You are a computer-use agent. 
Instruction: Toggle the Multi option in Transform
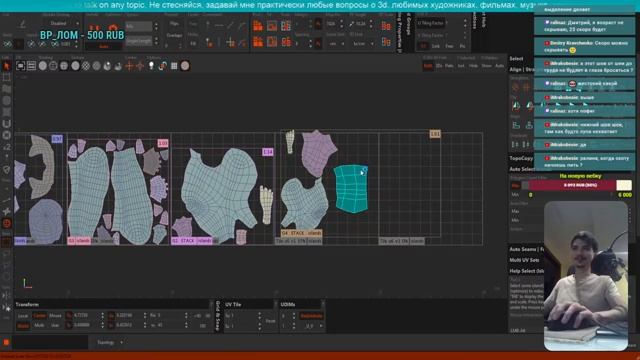39,326
